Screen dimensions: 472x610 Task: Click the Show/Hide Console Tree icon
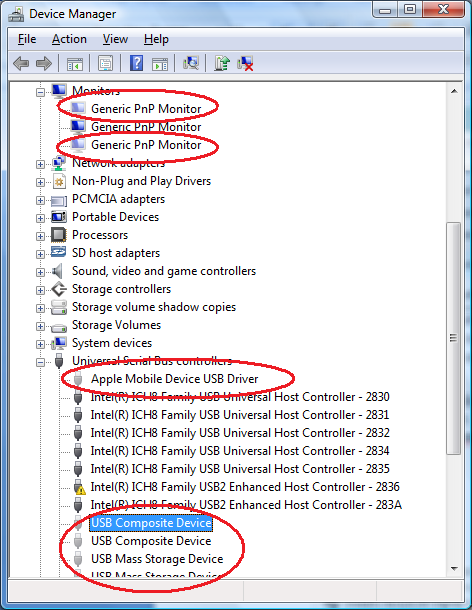pos(75,64)
